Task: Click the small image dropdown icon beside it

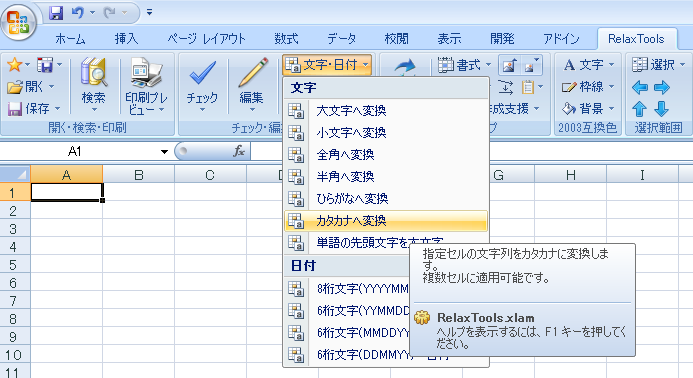Action: tap(531, 65)
